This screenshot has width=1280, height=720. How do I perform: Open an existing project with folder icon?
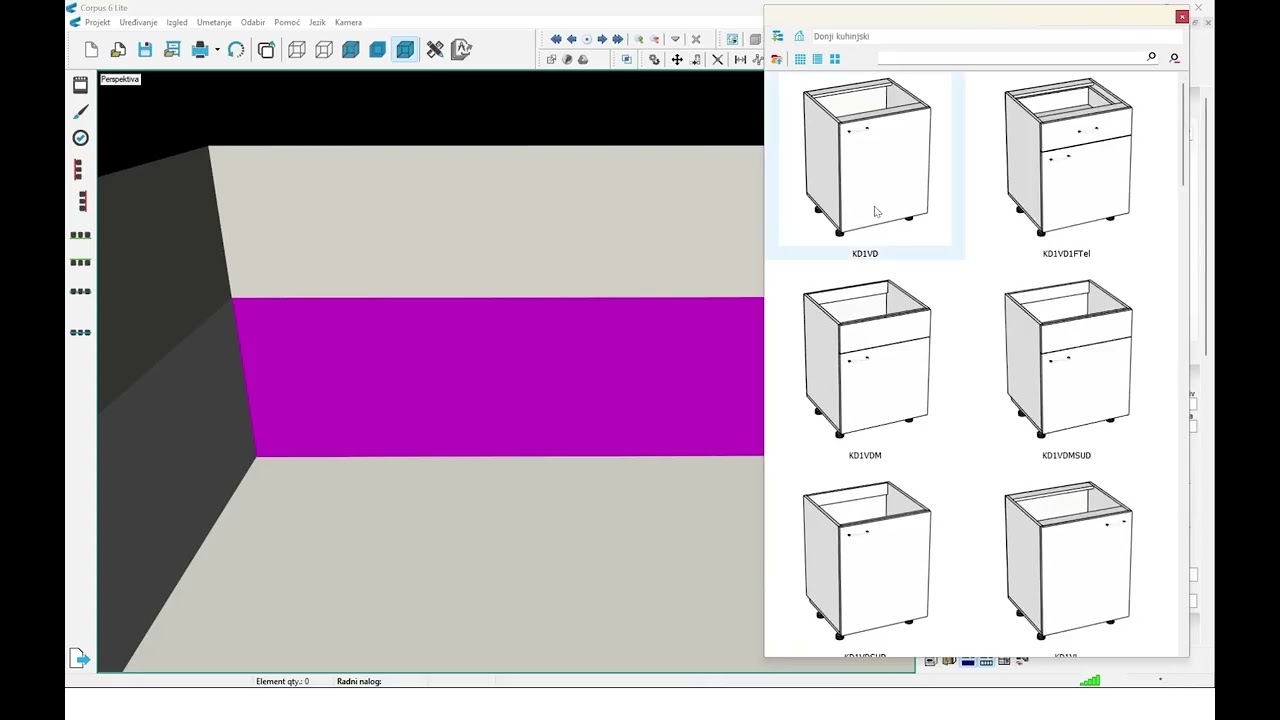click(x=118, y=50)
